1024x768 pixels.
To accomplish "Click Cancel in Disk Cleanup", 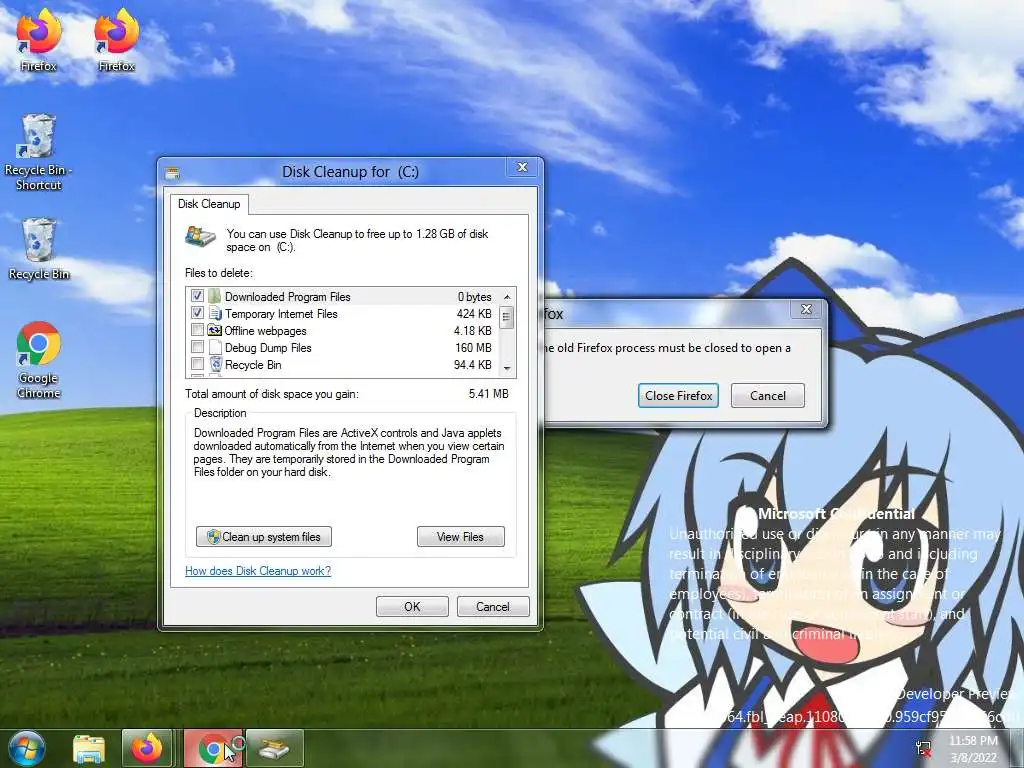I will pos(492,607).
